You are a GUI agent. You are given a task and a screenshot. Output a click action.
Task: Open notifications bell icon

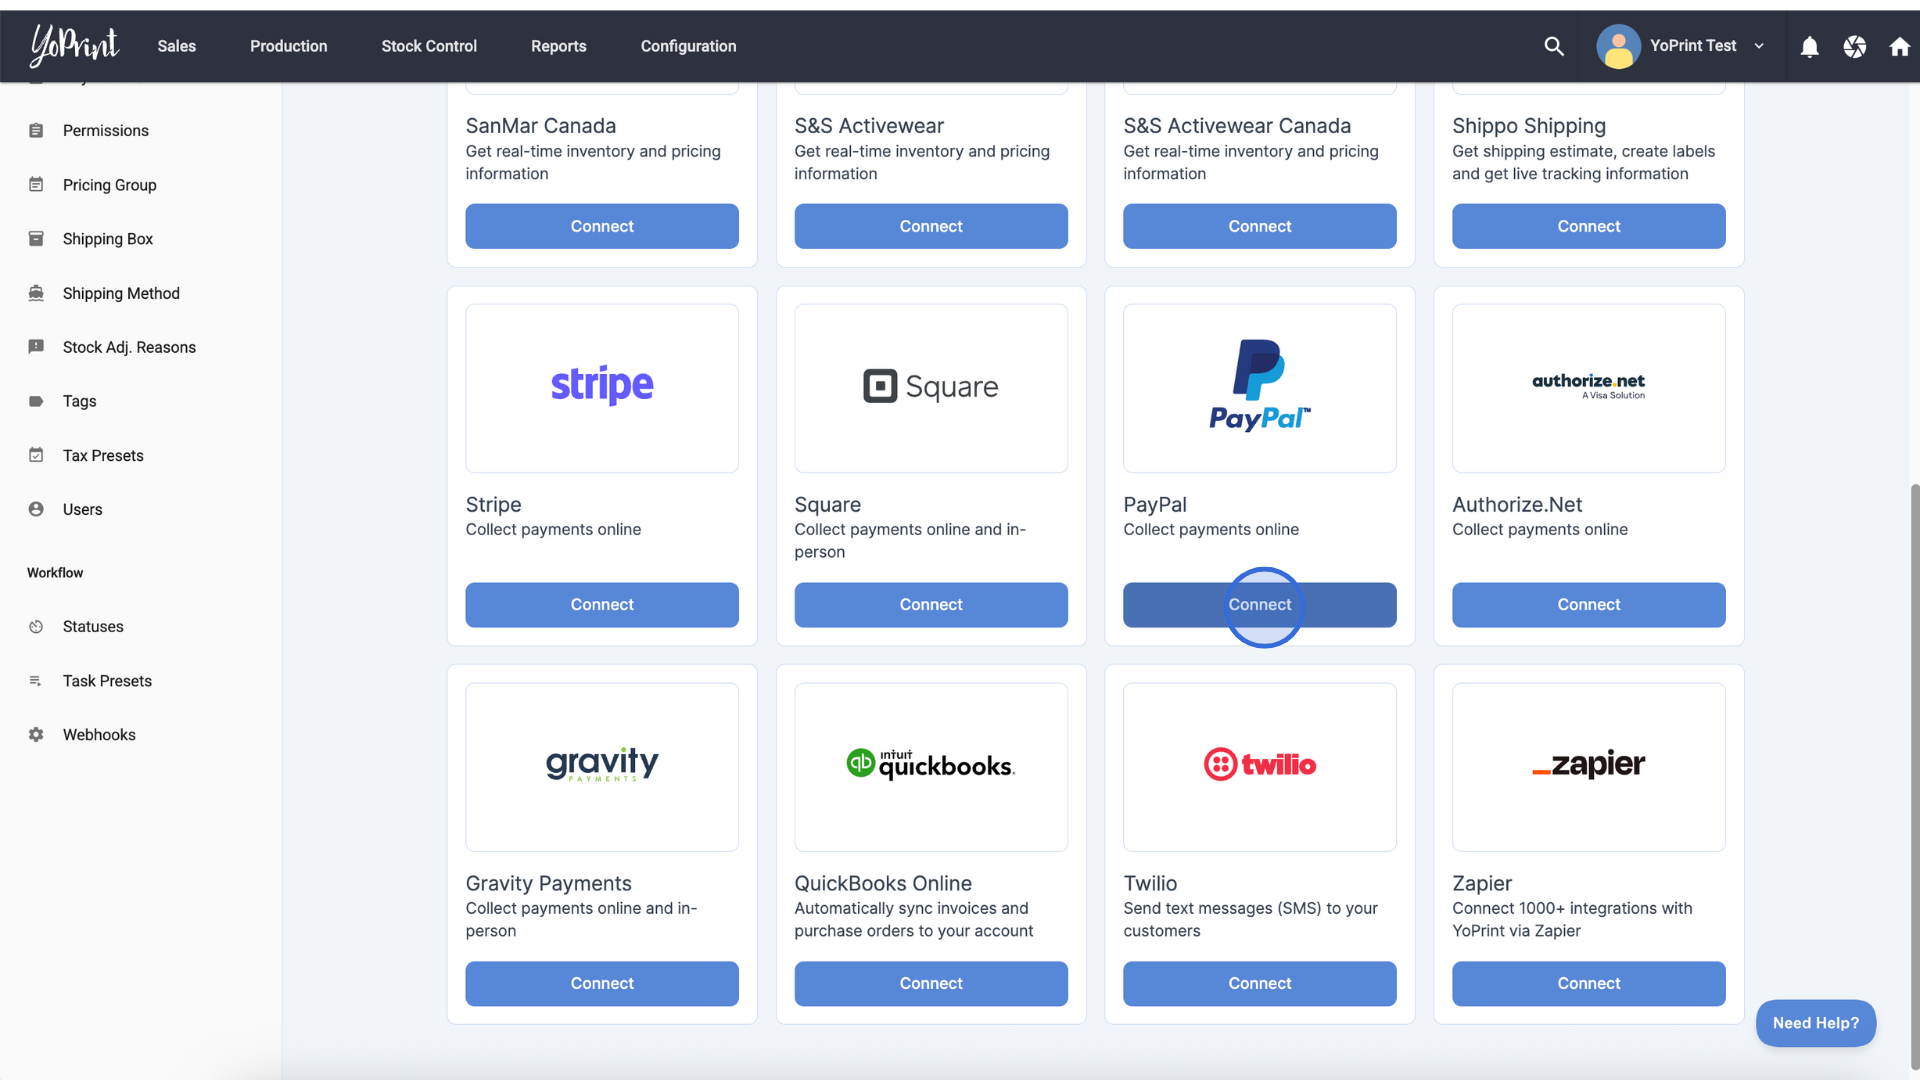click(x=1809, y=46)
